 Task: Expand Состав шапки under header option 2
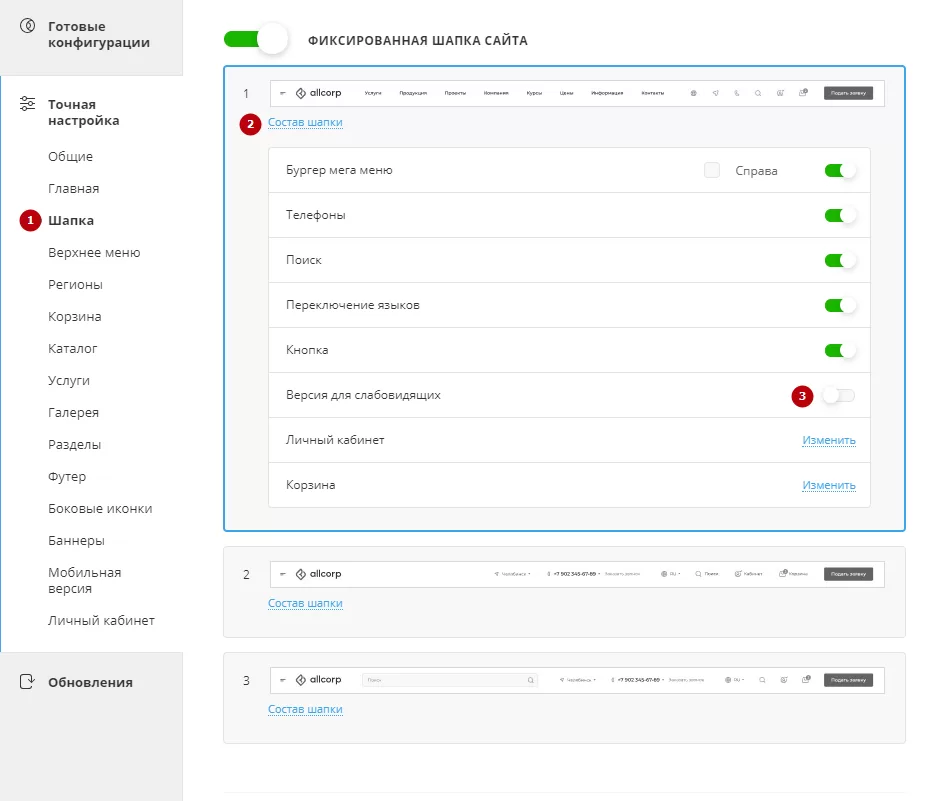[x=305, y=603]
